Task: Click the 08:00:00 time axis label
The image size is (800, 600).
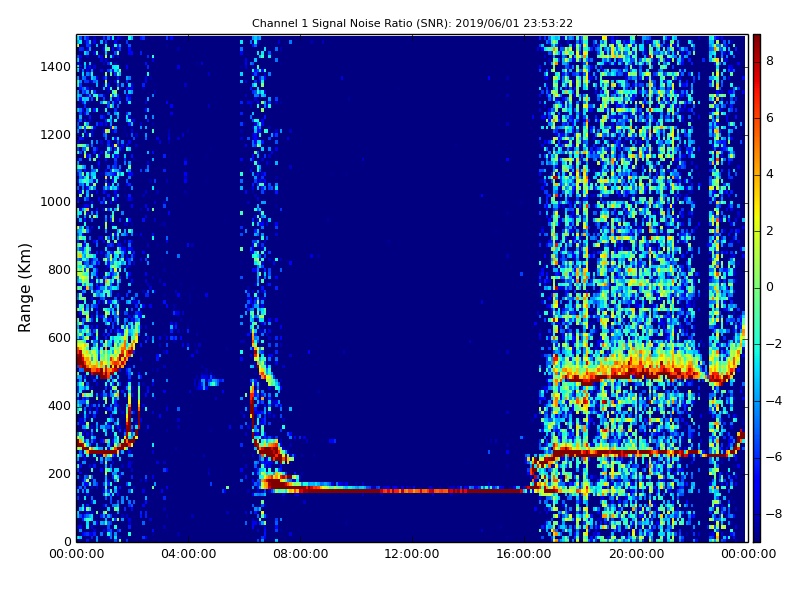Action: point(301,554)
